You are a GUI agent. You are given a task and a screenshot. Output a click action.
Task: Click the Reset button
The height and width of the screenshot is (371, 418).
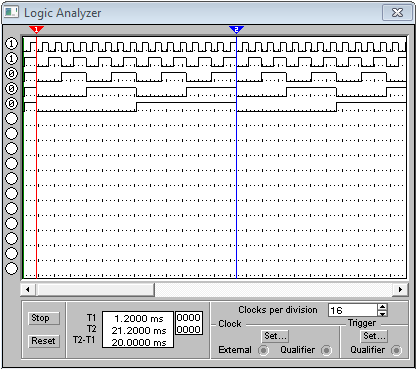point(44,341)
